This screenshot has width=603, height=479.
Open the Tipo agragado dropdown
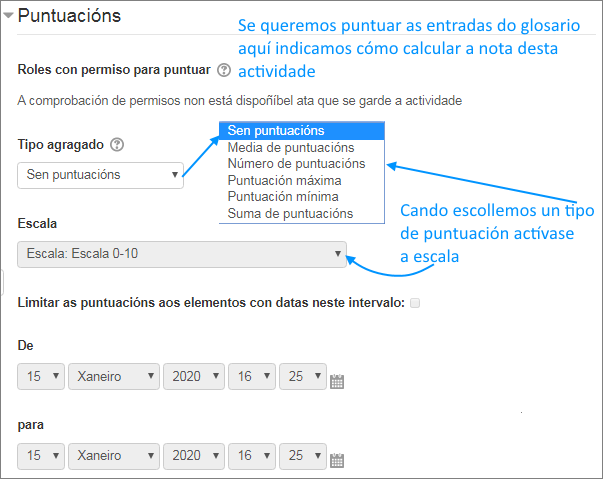tap(100, 175)
